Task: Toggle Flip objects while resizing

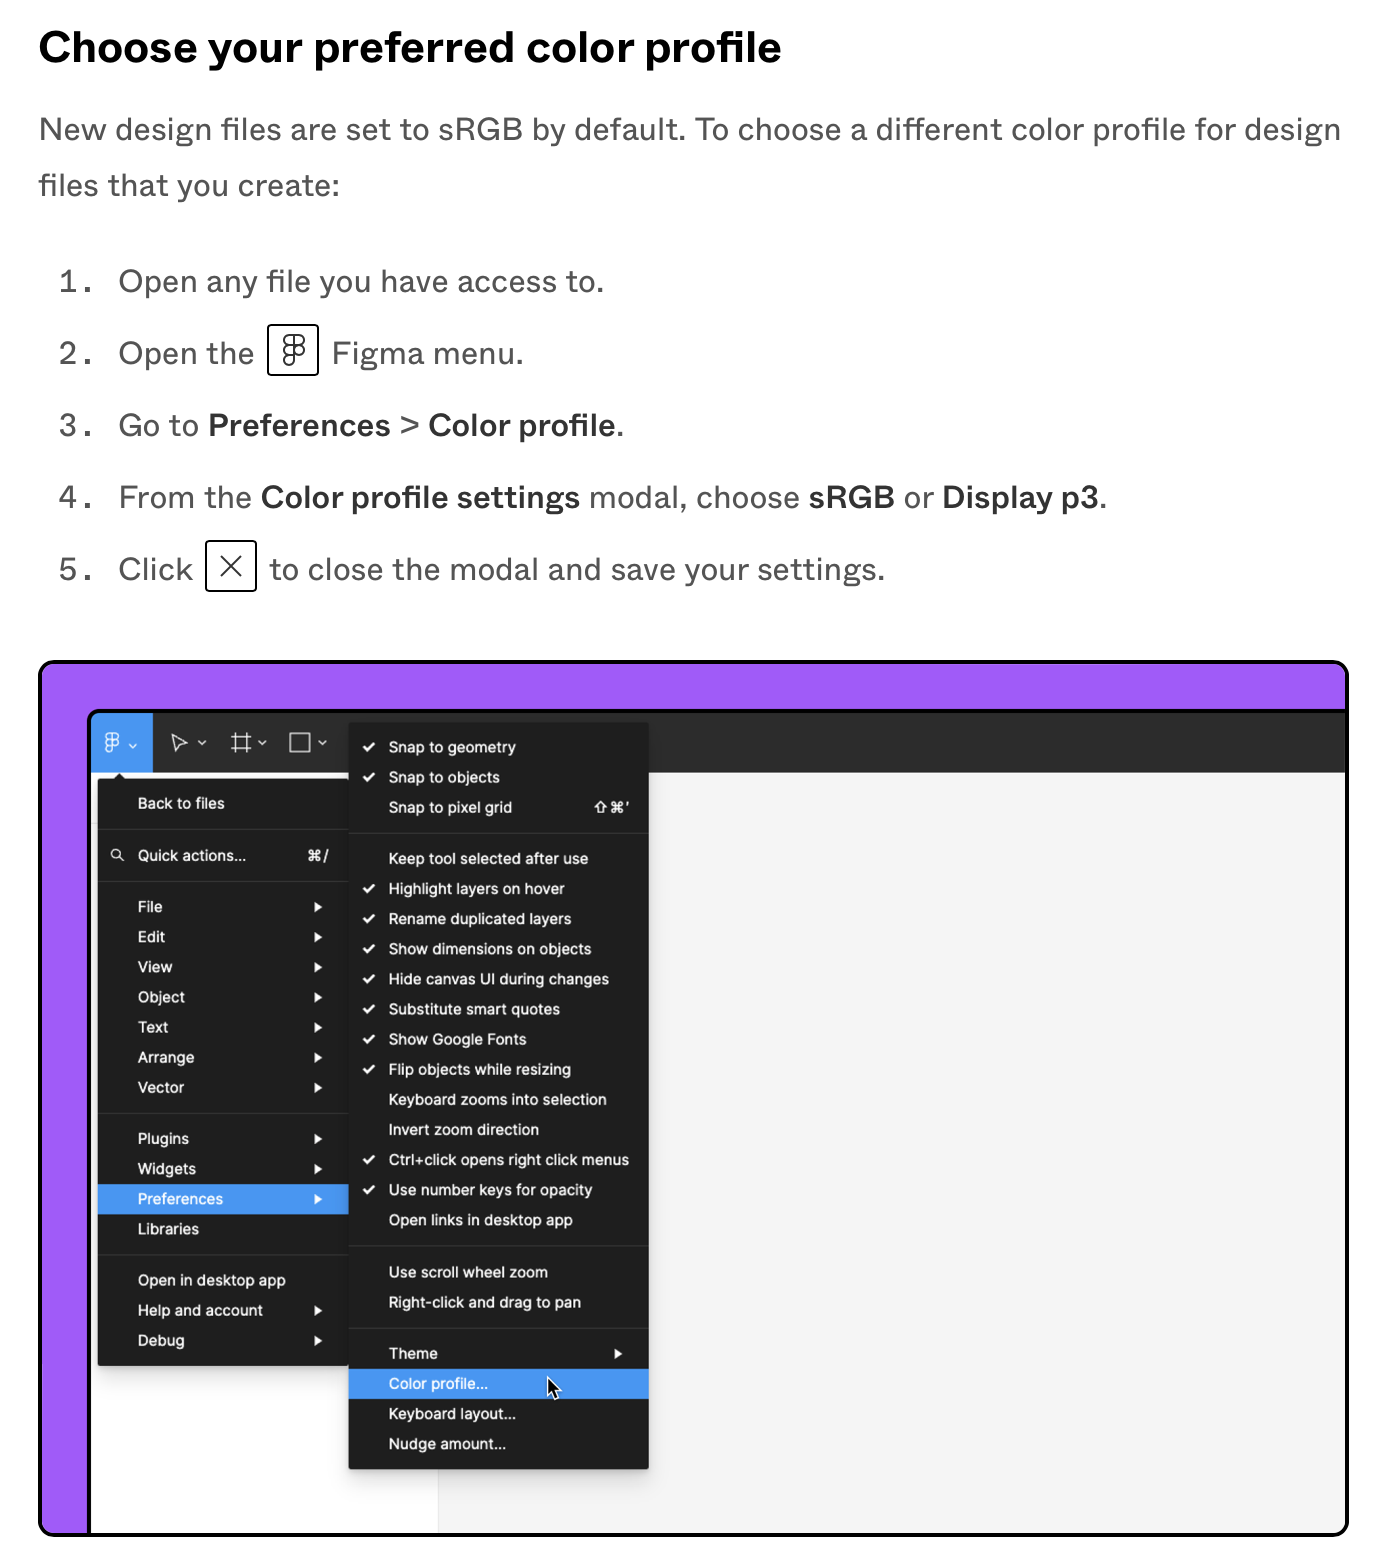Action: click(498, 1069)
